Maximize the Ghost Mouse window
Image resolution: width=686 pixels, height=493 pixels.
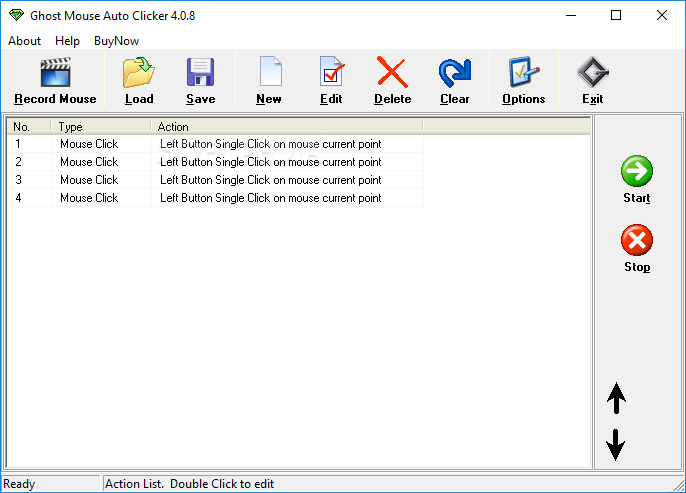[616, 15]
